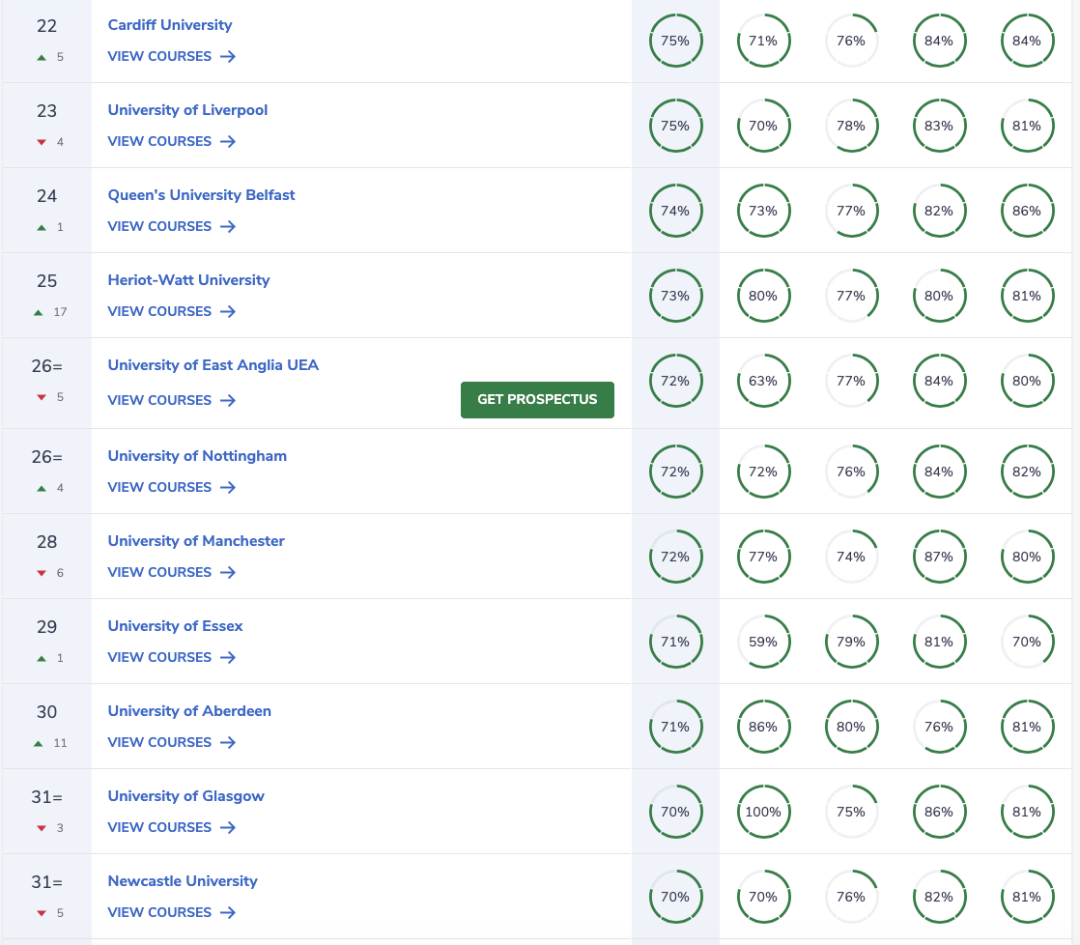Click rank 26= in Nottingham row

click(47, 457)
